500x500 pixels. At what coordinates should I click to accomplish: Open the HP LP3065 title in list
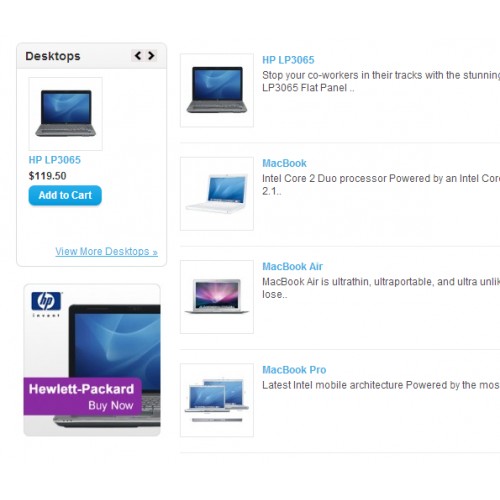[288, 60]
